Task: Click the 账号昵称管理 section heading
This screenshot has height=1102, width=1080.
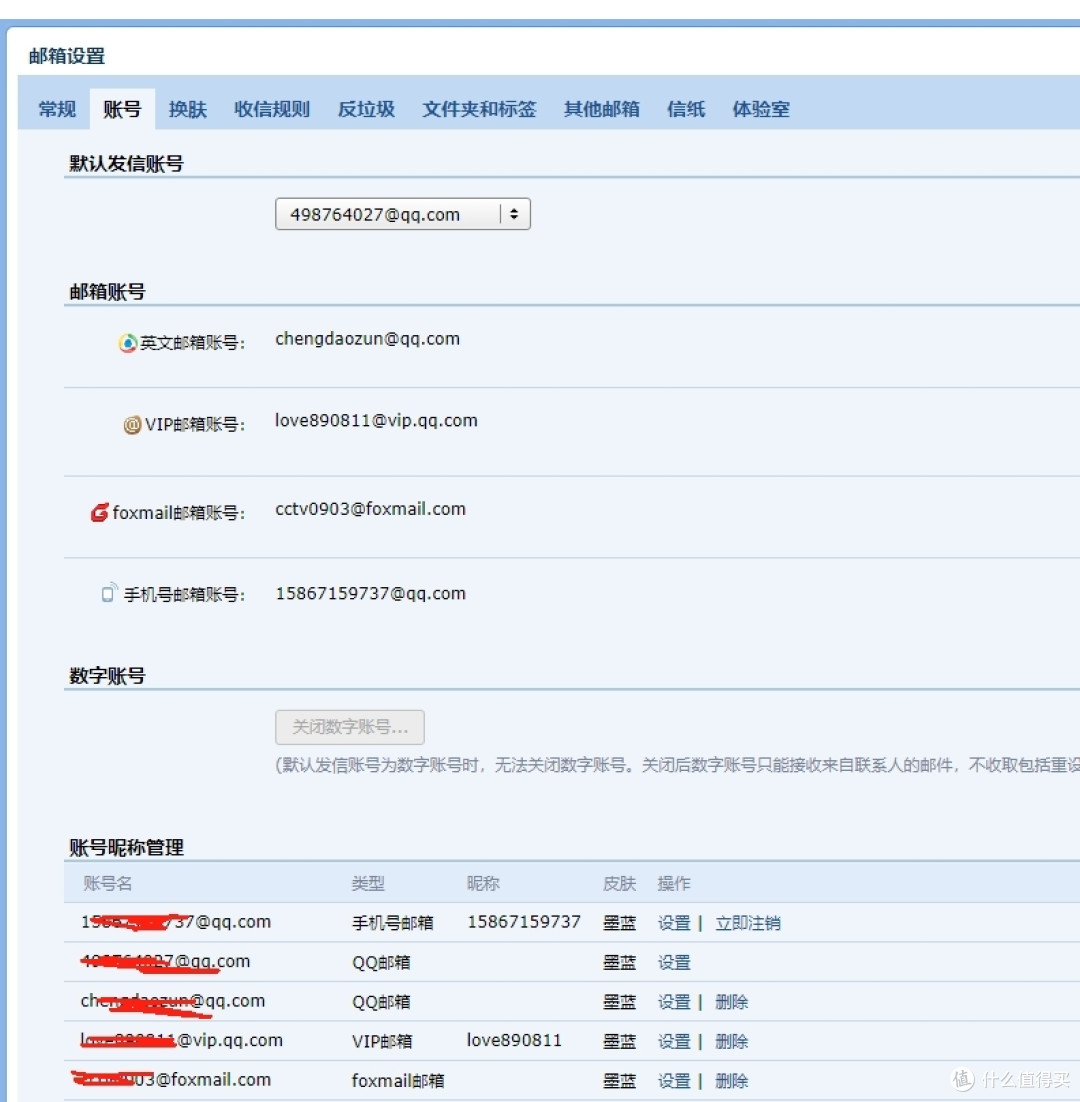Action: point(126,848)
